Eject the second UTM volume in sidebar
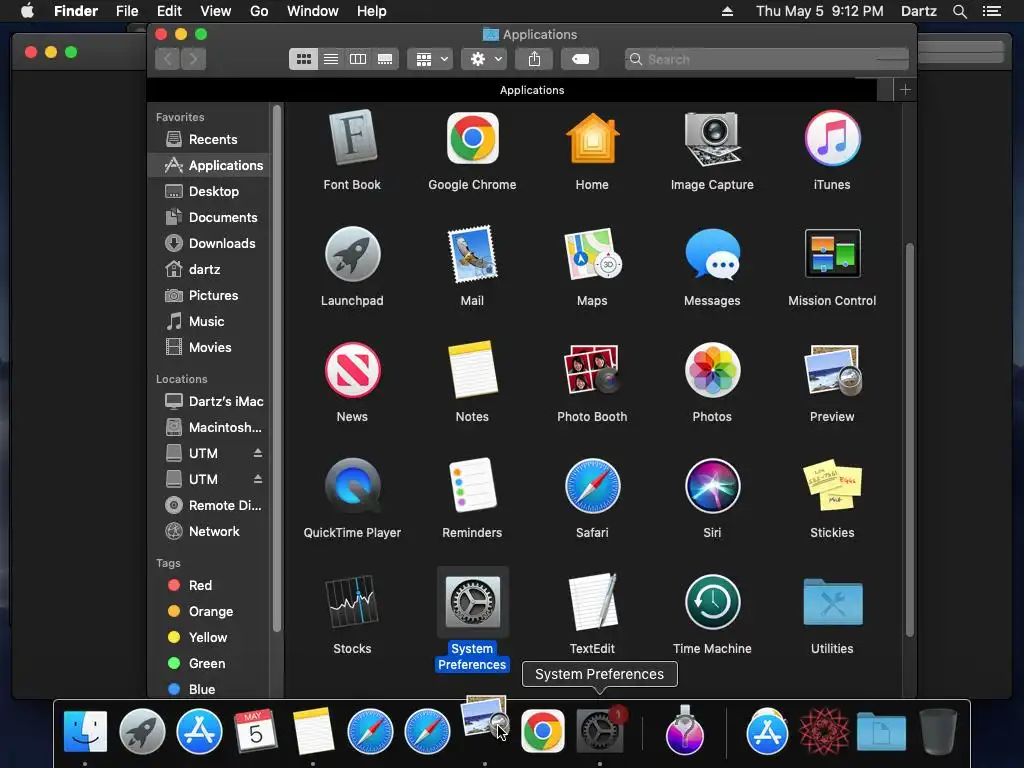This screenshot has width=1024, height=768. [x=258, y=479]
